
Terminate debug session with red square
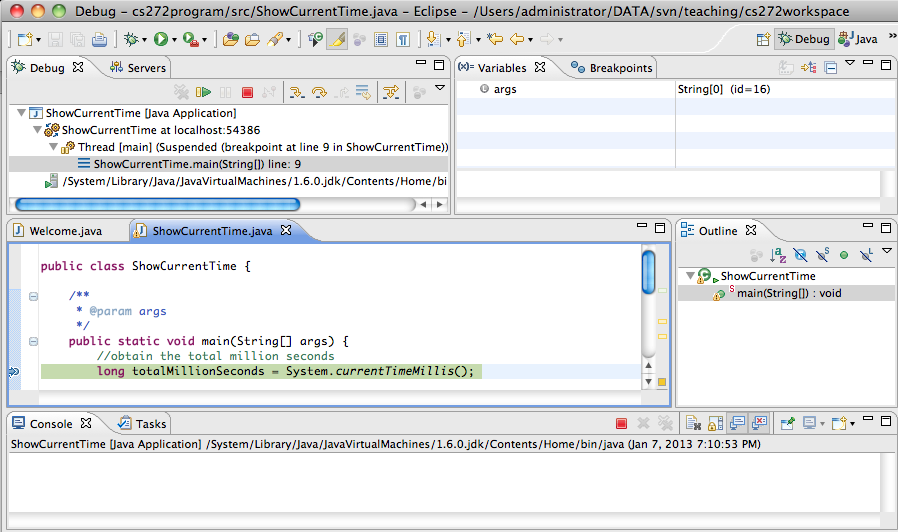247,92
